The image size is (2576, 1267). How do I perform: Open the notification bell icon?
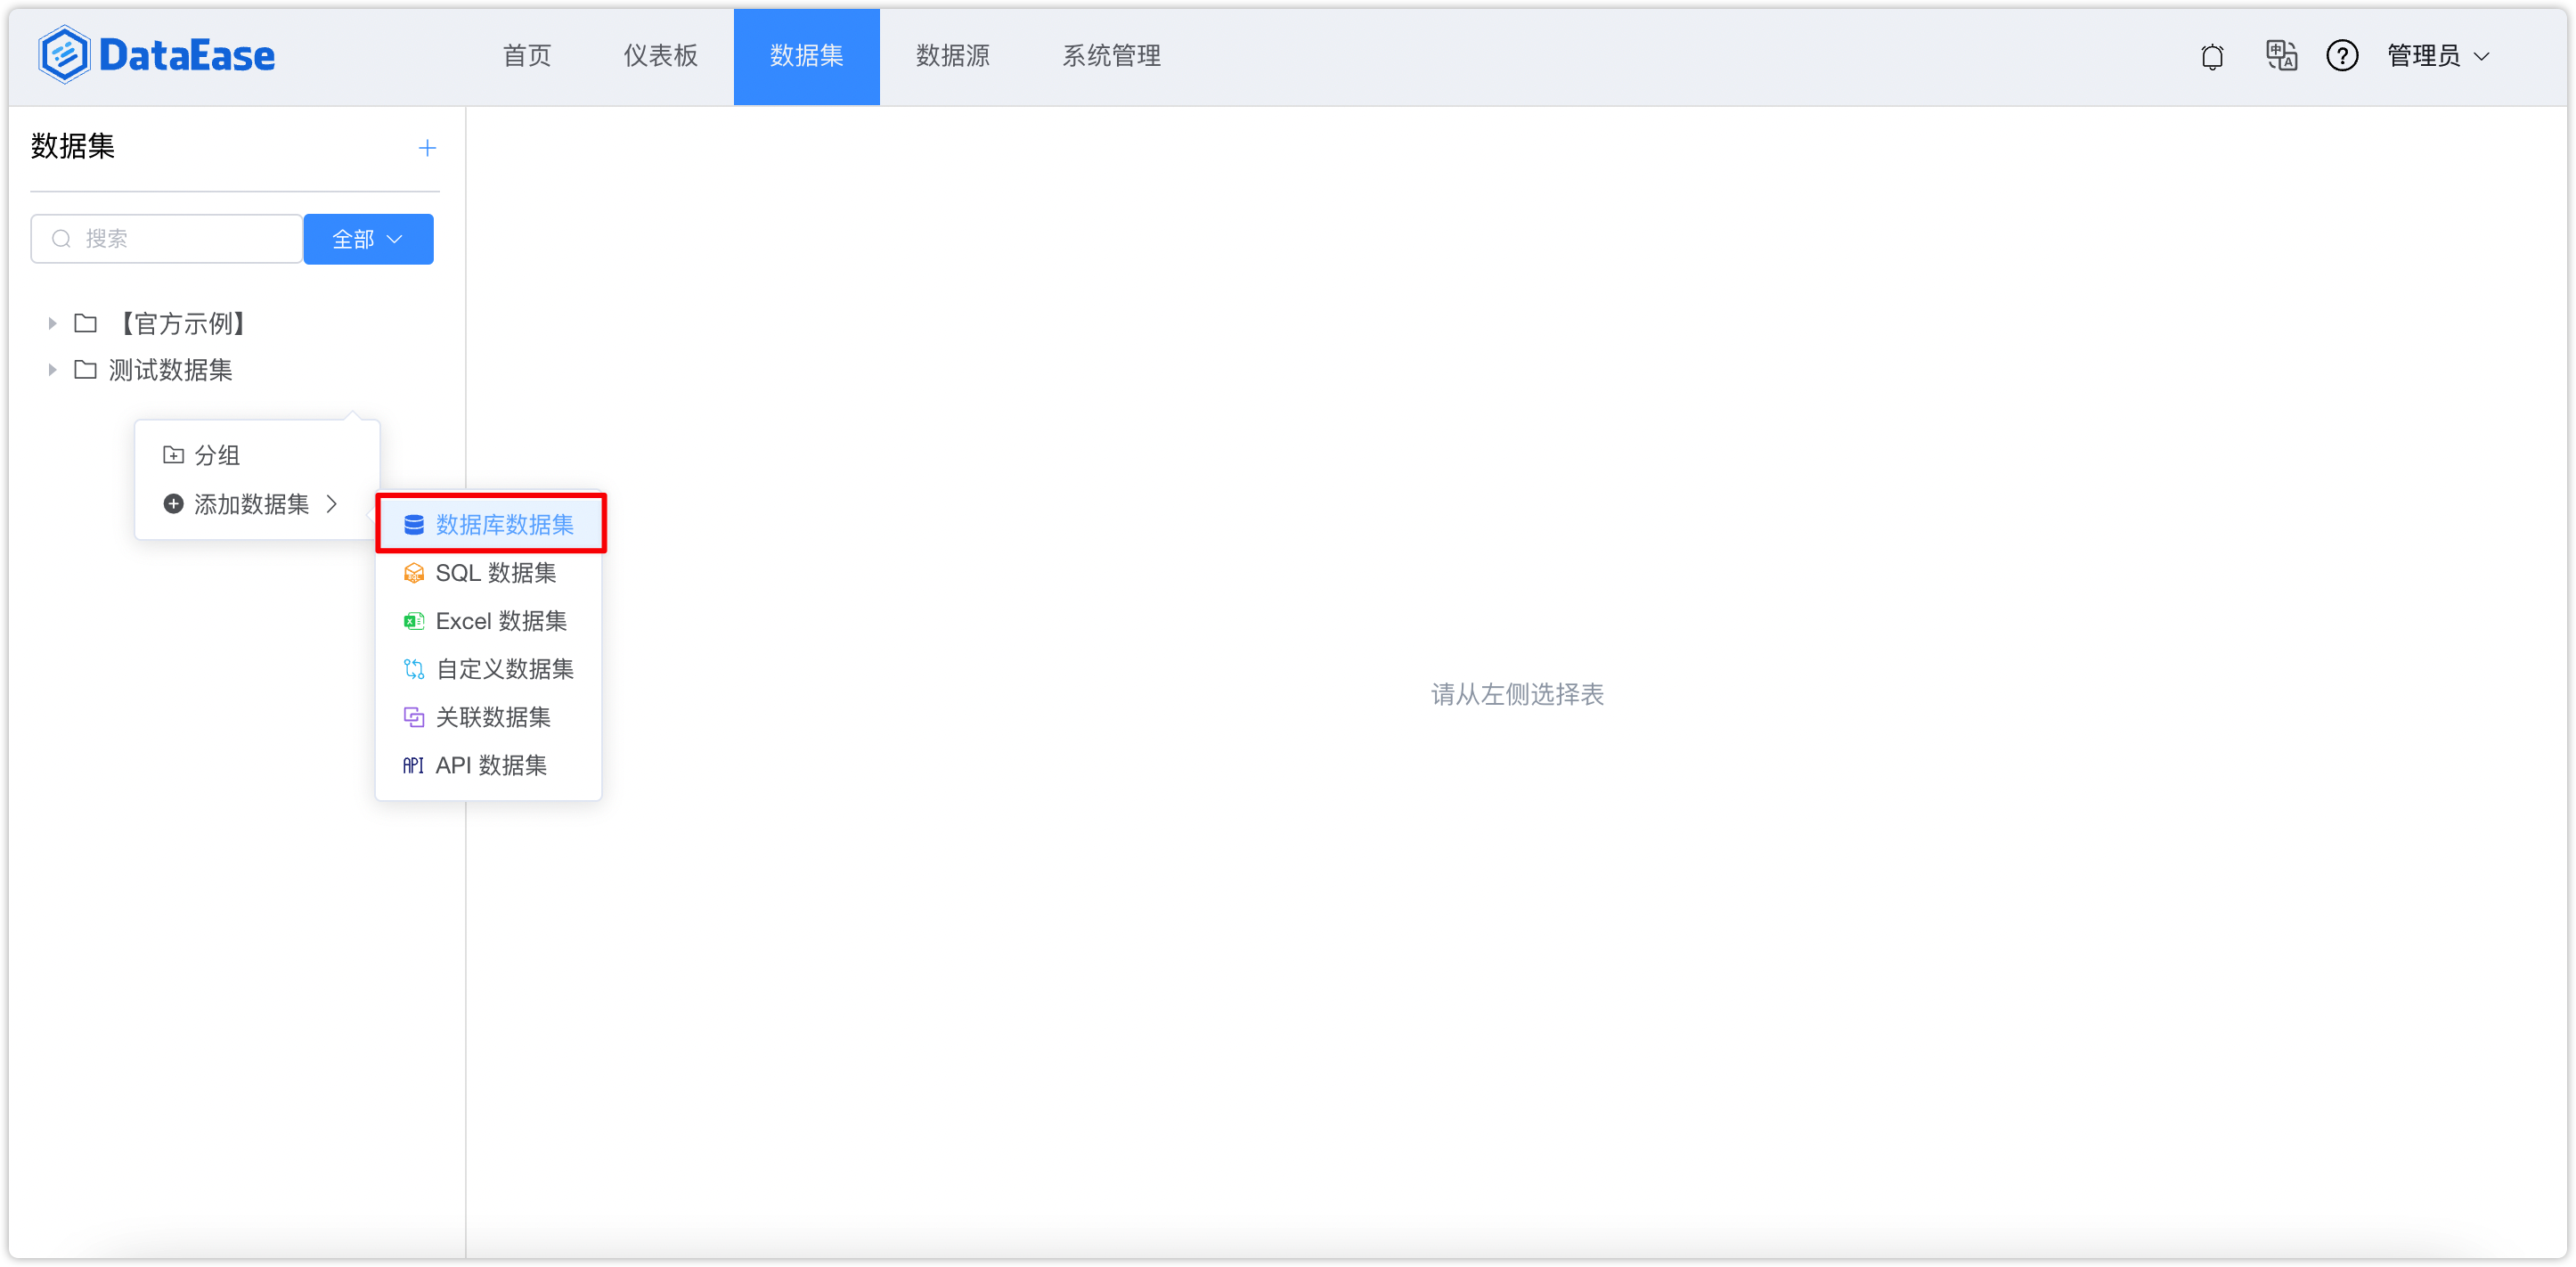click(x=2212, y=56)
